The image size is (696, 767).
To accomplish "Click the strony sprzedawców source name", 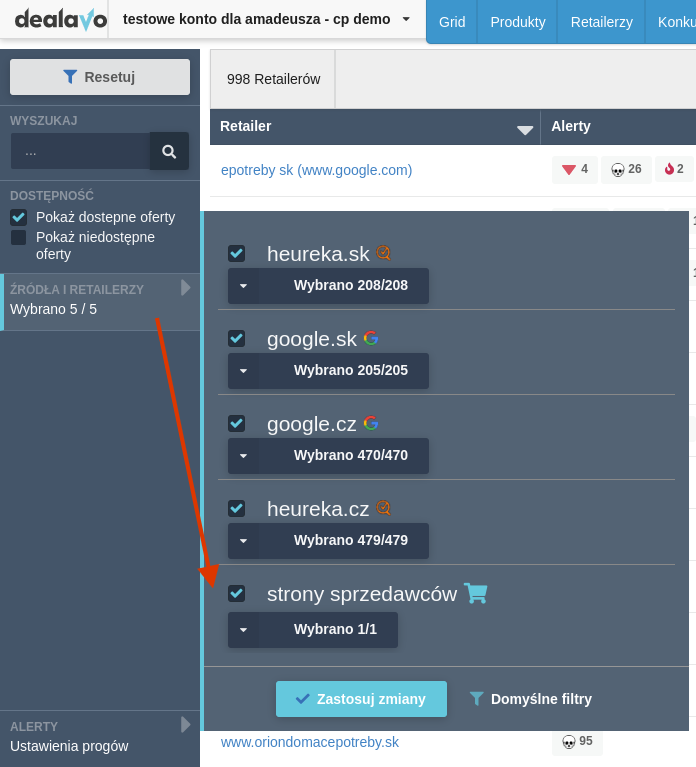I will click(x=362, y=594).
